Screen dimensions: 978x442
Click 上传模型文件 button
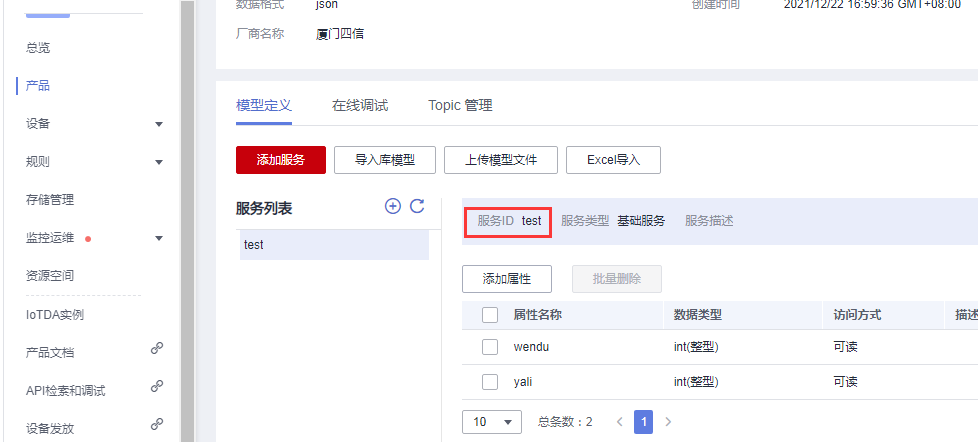click(x=501, y=160)
